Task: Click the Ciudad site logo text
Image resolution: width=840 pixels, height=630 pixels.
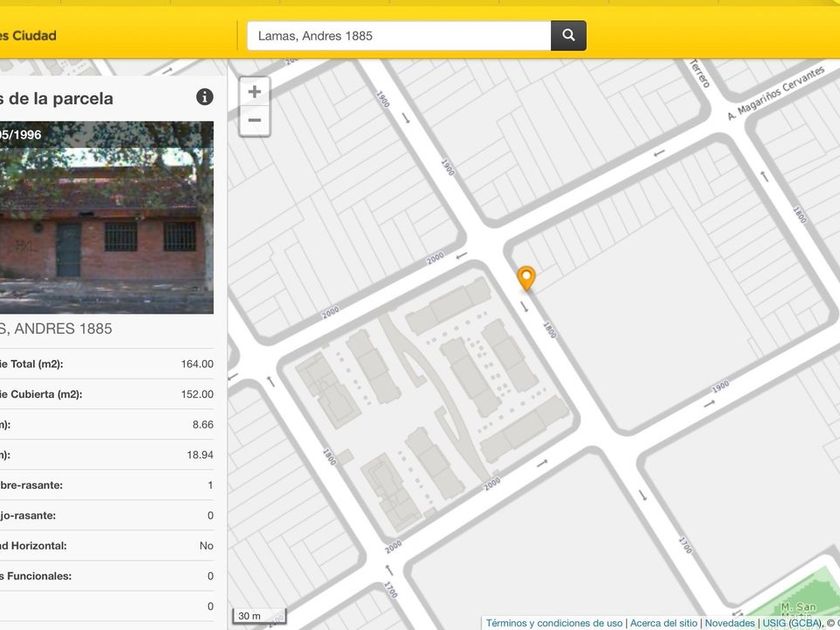Action: click(x=28, y=36)
